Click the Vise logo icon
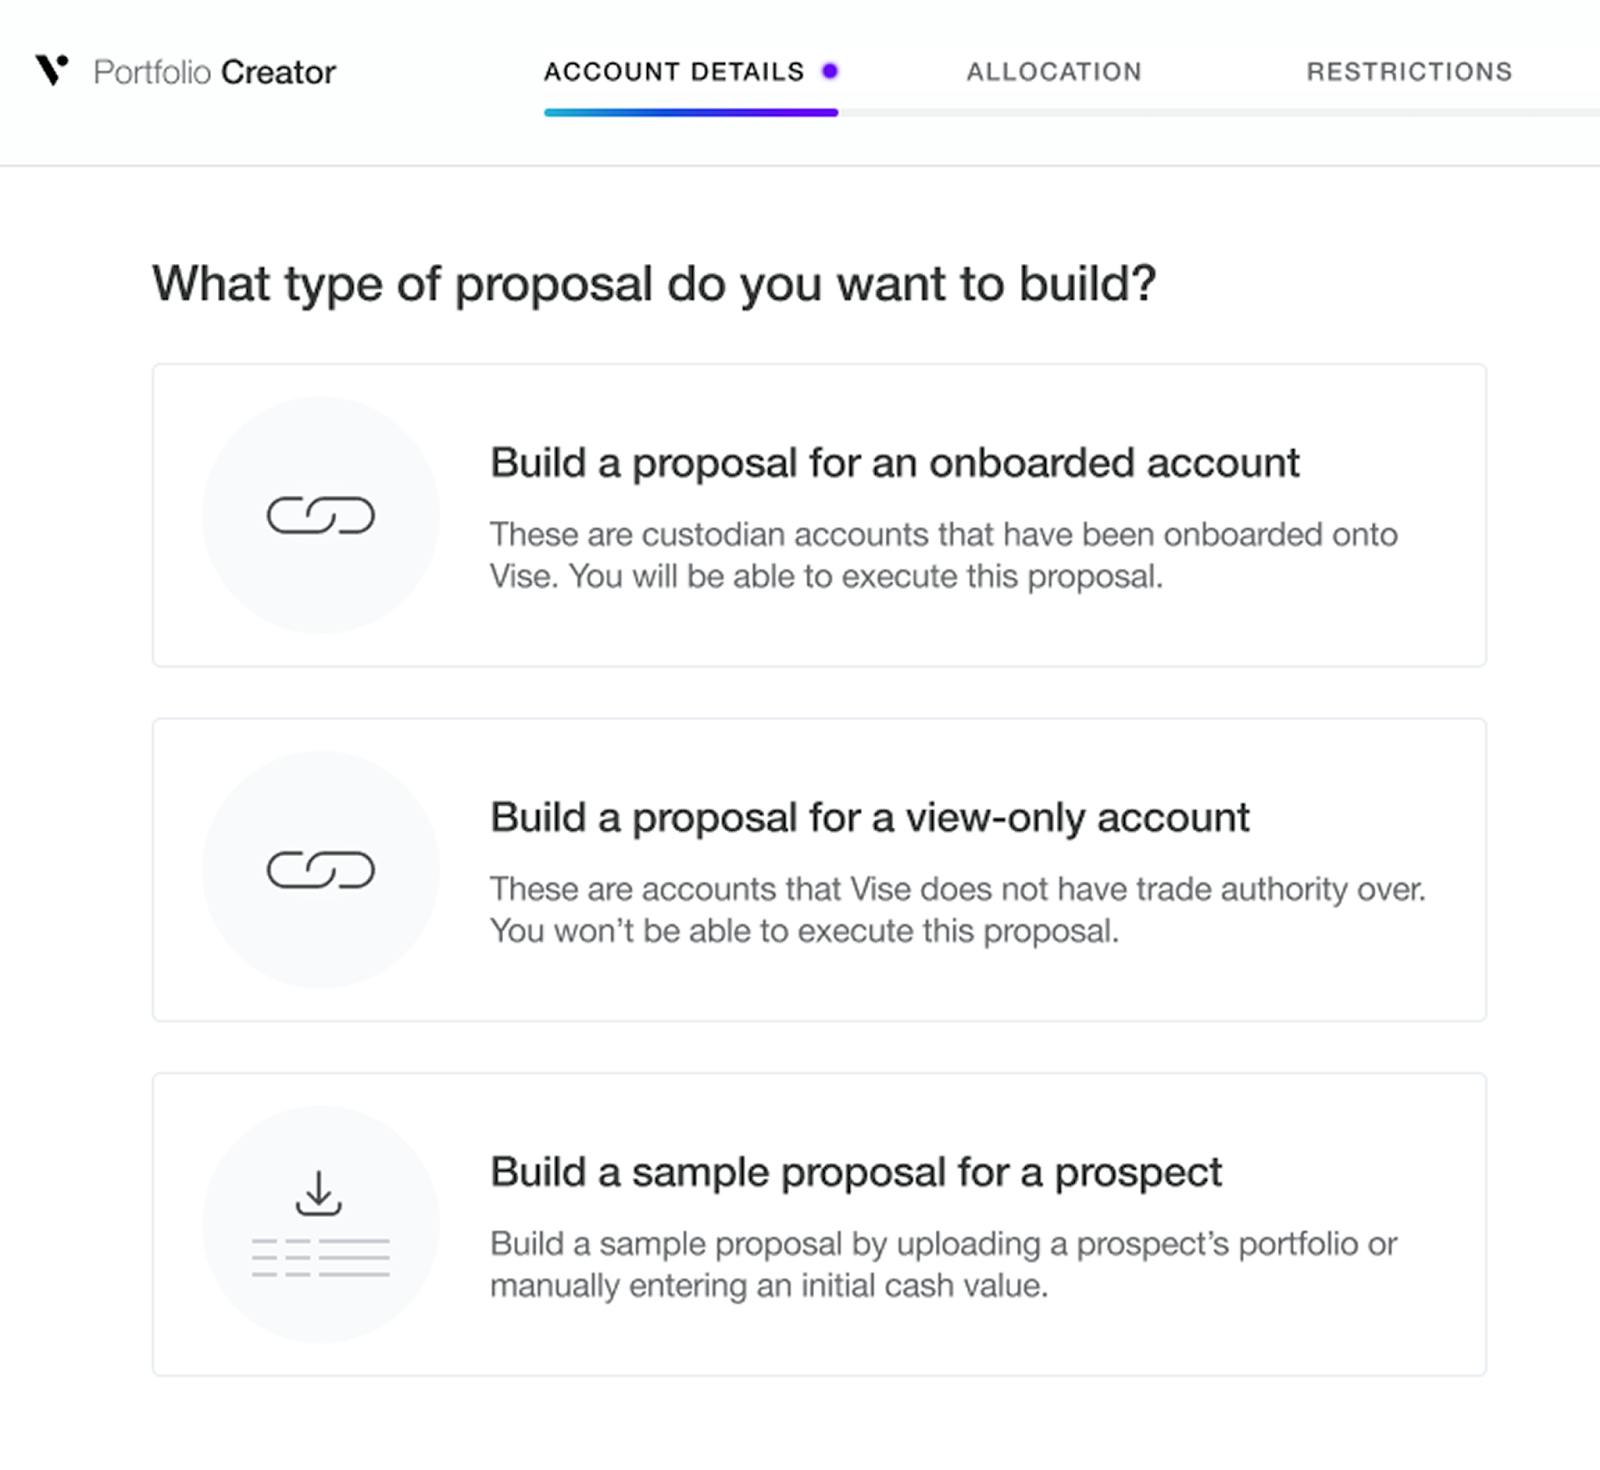The image size is (1600, 1470). (52, 70)
